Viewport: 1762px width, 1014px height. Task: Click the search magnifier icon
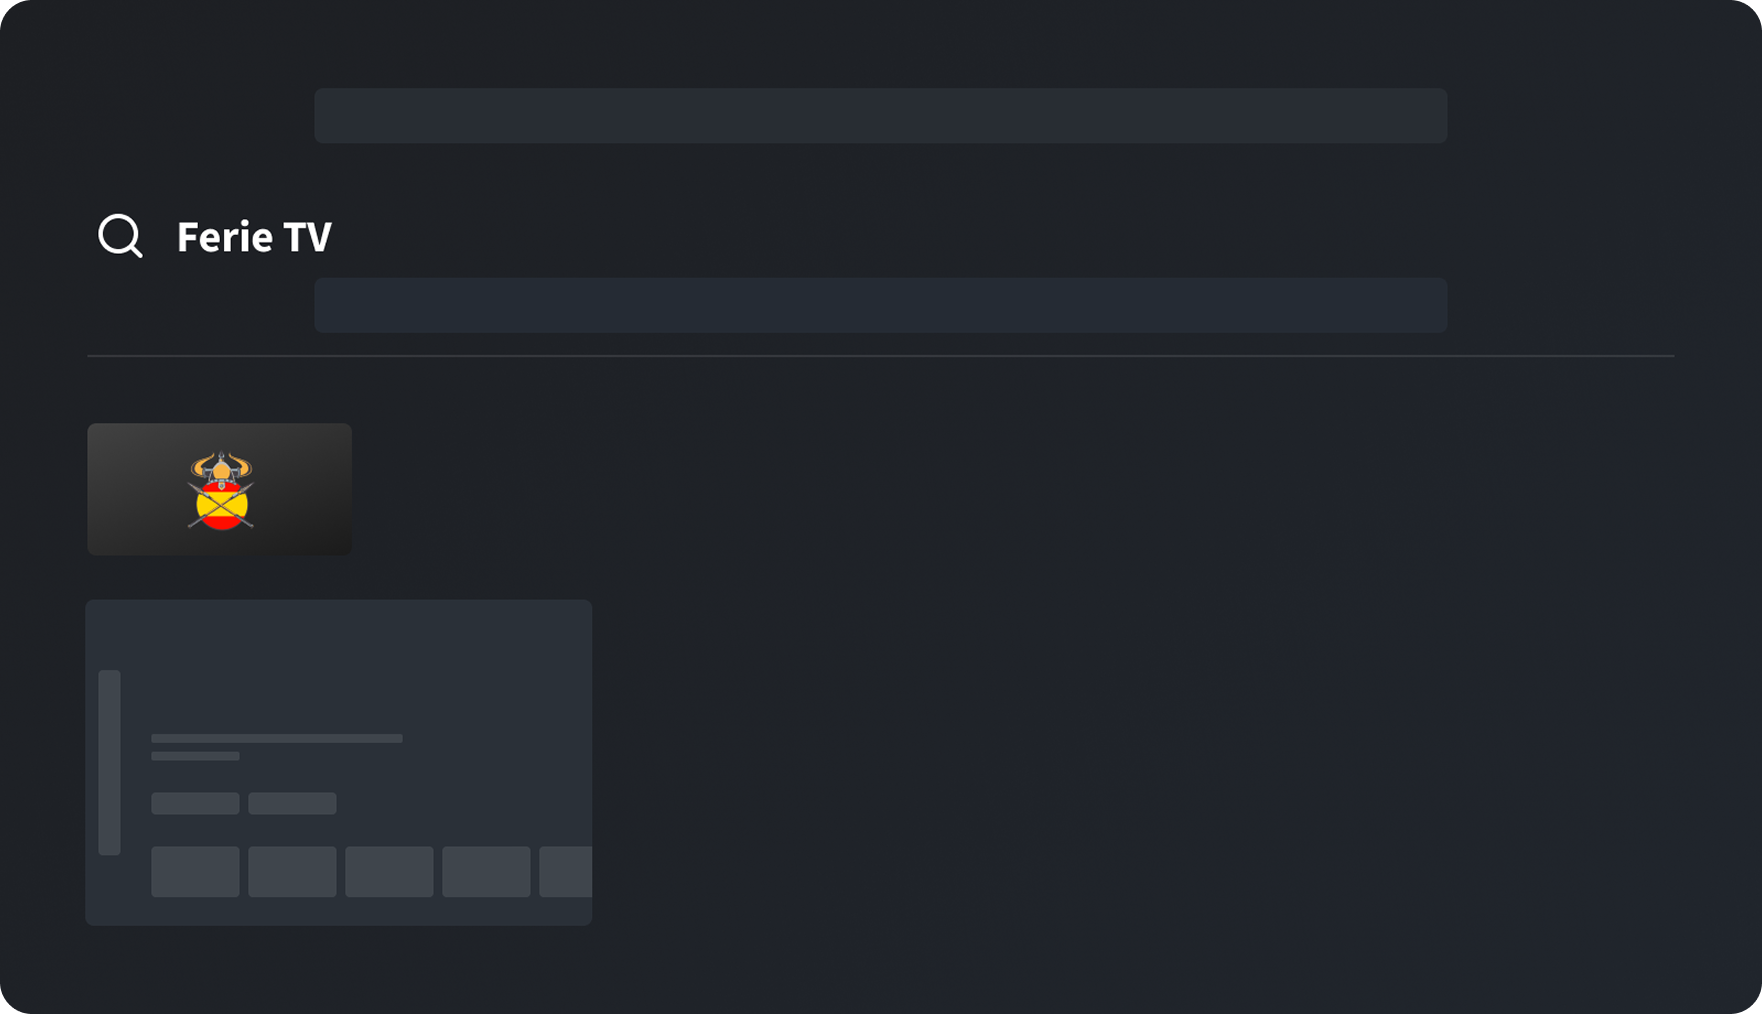tap(120, 236)
